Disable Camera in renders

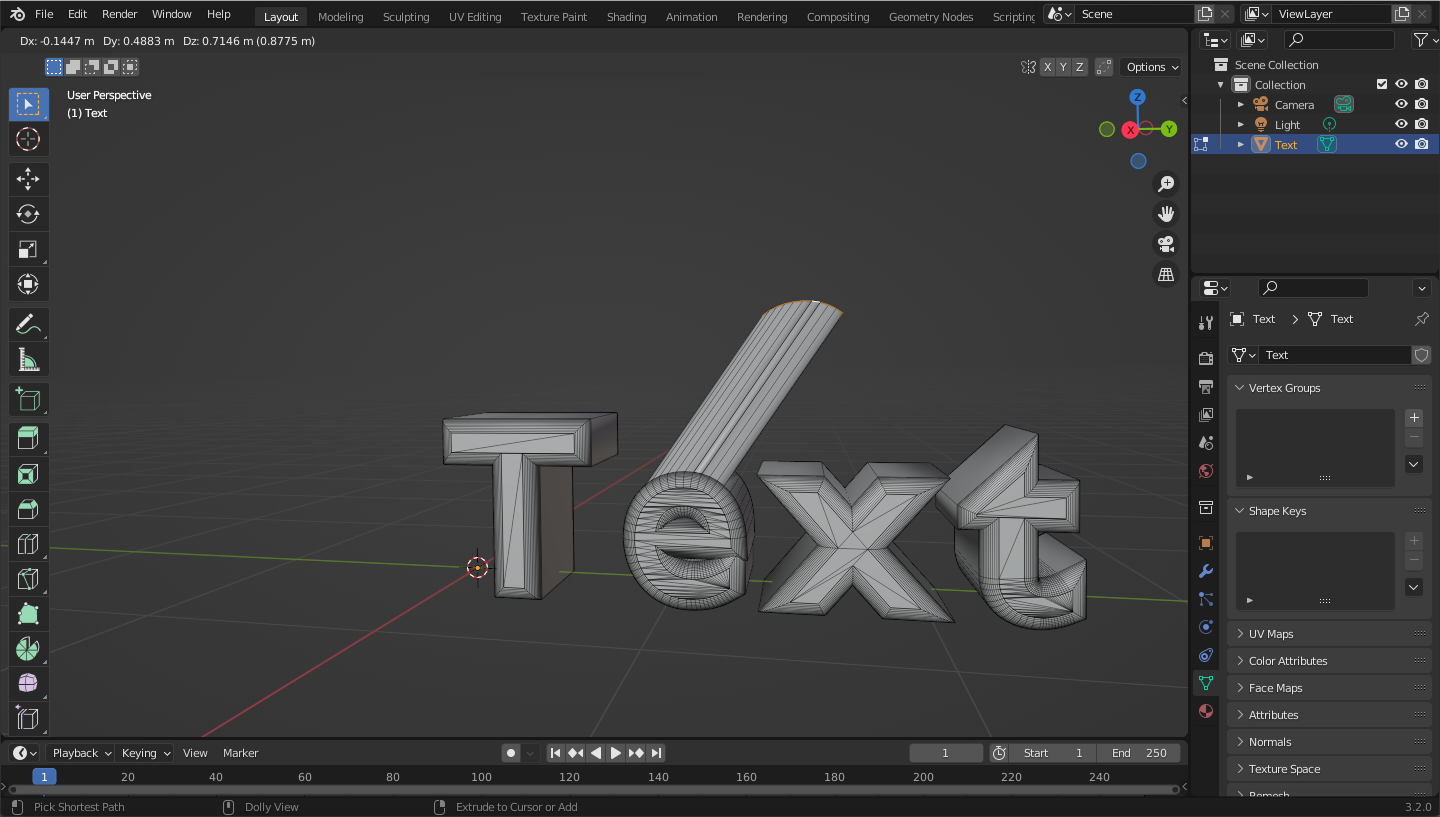pos(1422,104)
